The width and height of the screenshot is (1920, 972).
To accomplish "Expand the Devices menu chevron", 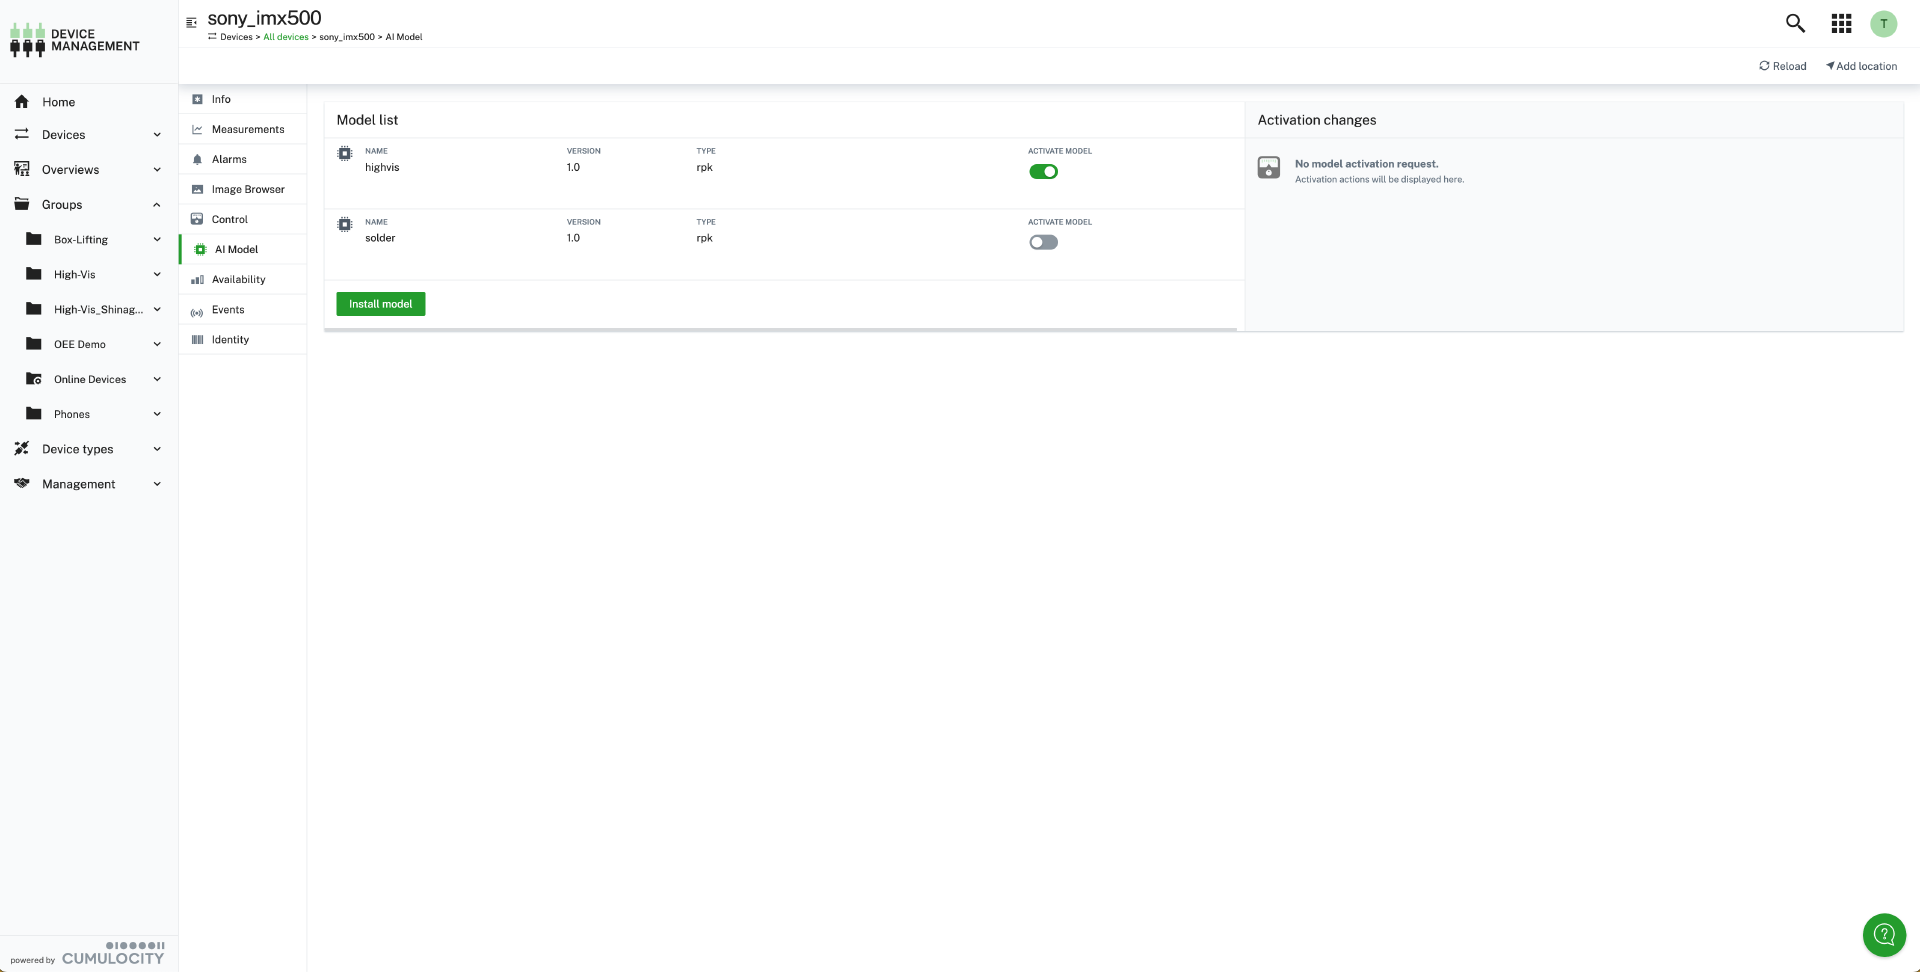I will point(157,135).
